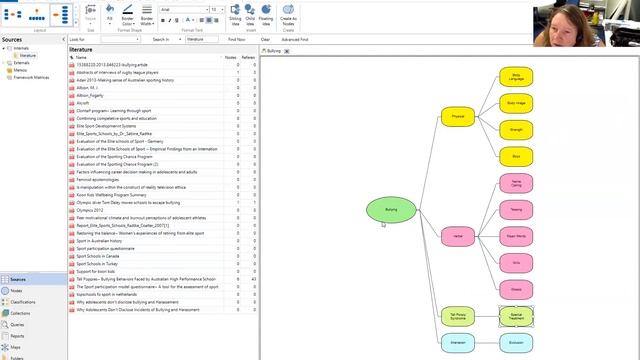
Task: Select the pink Verbal node
Action: pyautogui.click(x=458, y=236)
